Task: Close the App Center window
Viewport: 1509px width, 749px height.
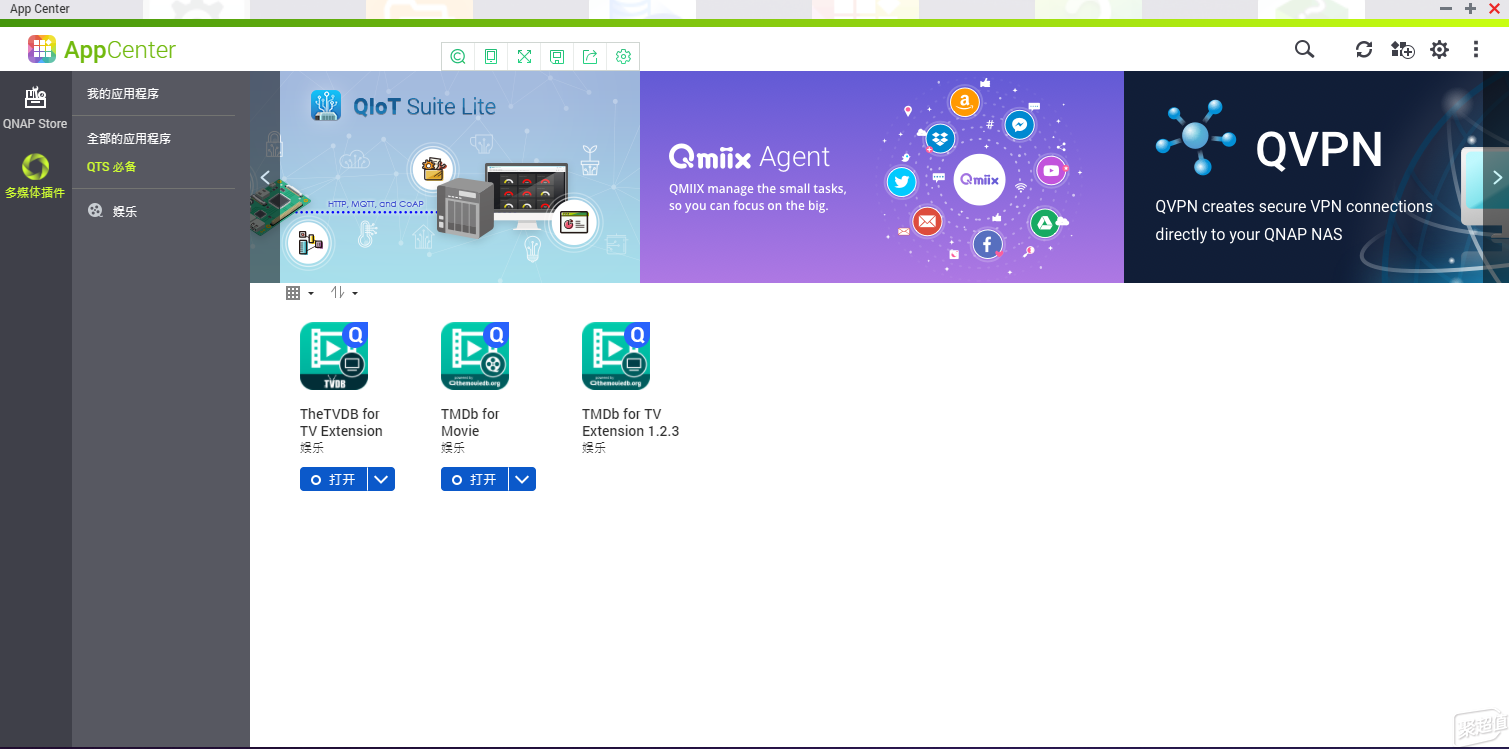Action: [1495, 8]
